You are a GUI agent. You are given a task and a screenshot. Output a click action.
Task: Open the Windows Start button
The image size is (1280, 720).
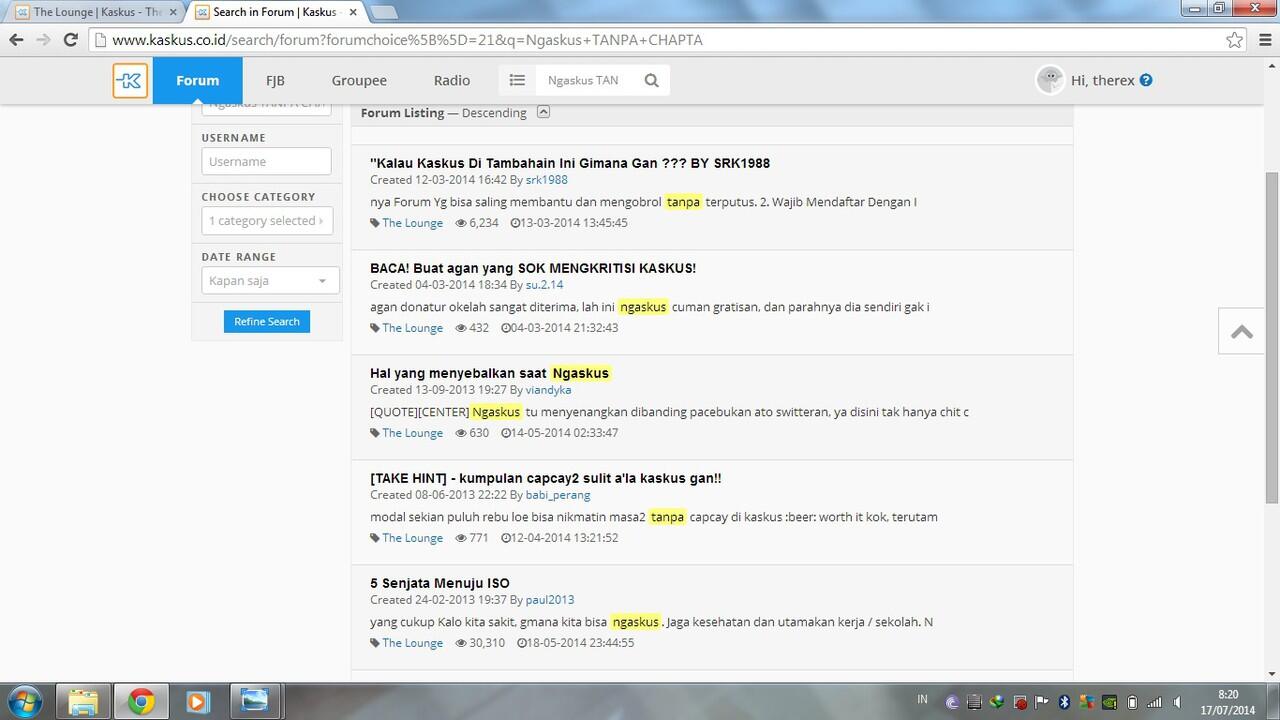[23, 701]
